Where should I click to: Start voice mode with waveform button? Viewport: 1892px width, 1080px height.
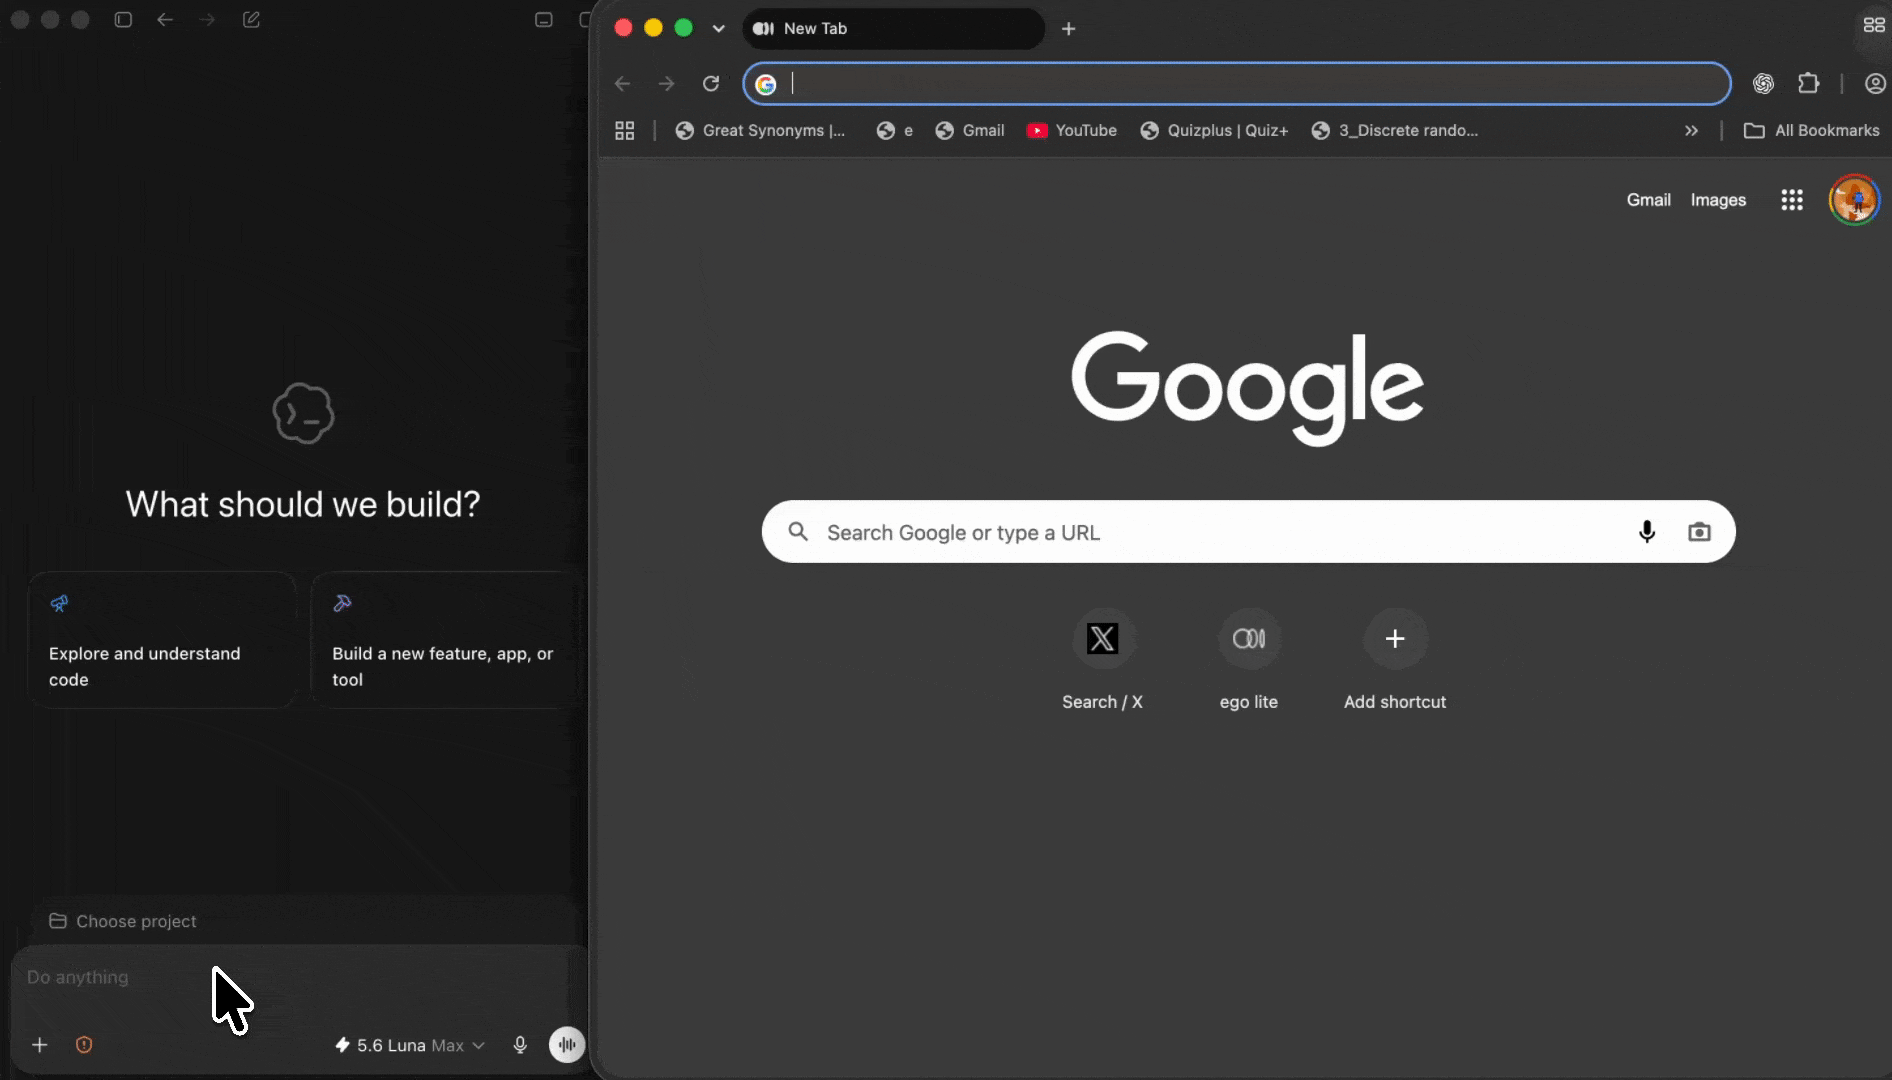pyautogui.click(x=567, y=1045)
